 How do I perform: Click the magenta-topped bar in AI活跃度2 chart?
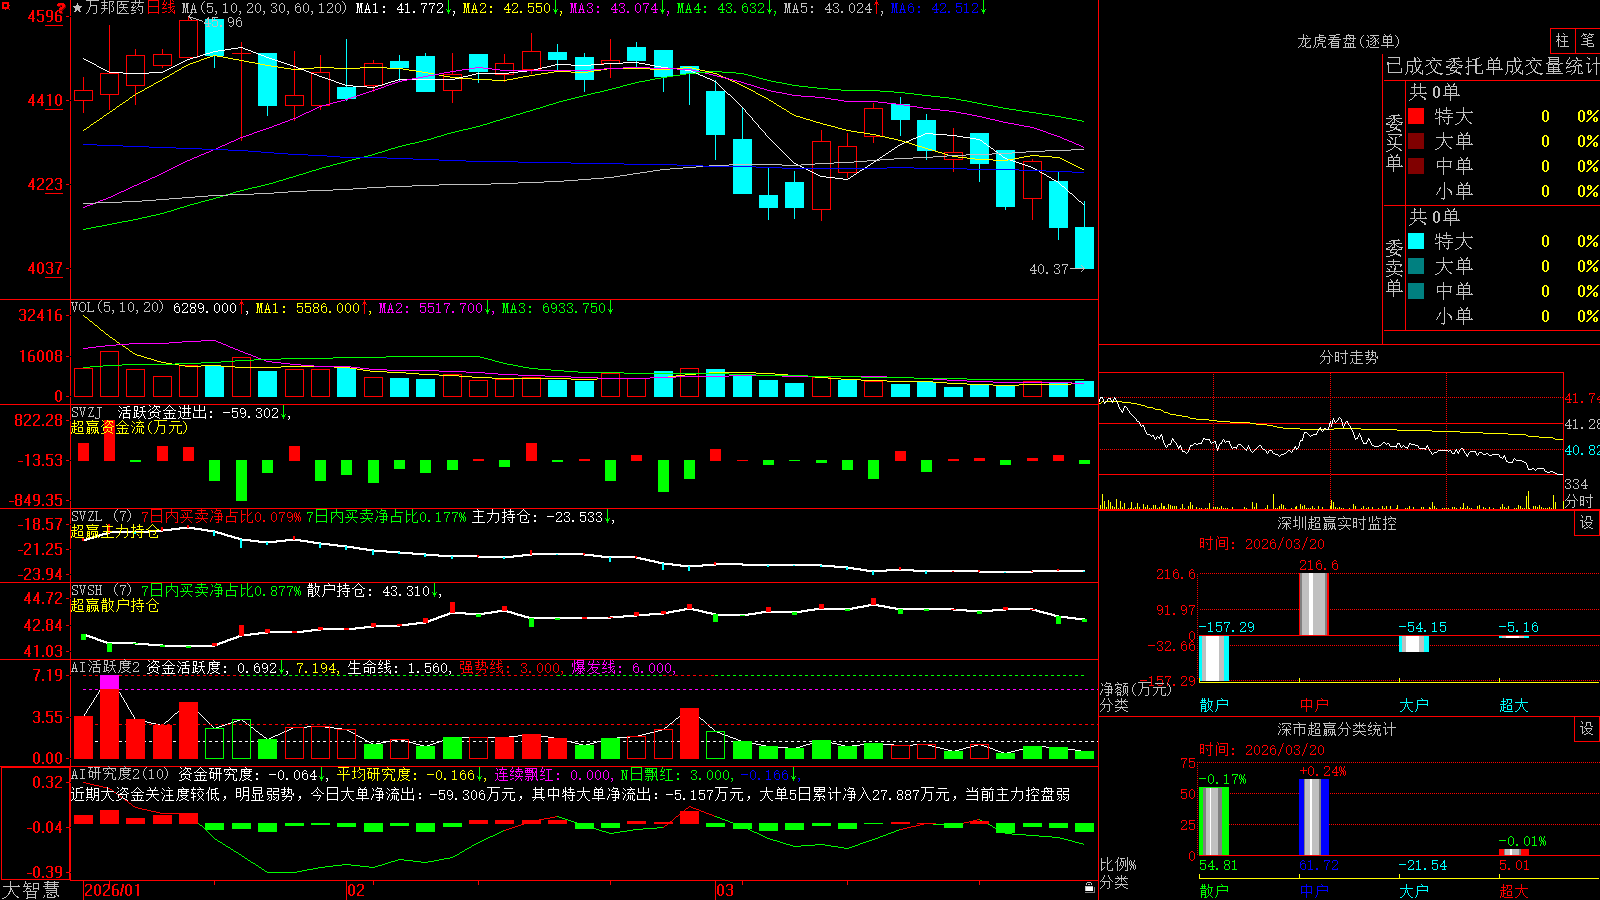click(x=110, y=718)
